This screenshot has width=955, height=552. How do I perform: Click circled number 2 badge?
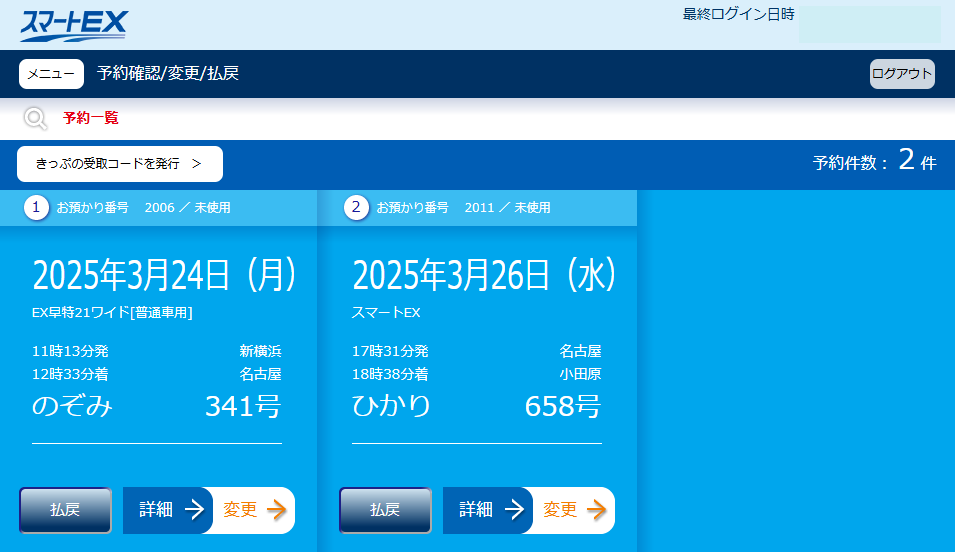pyautogui.click(x=356, y=208)
